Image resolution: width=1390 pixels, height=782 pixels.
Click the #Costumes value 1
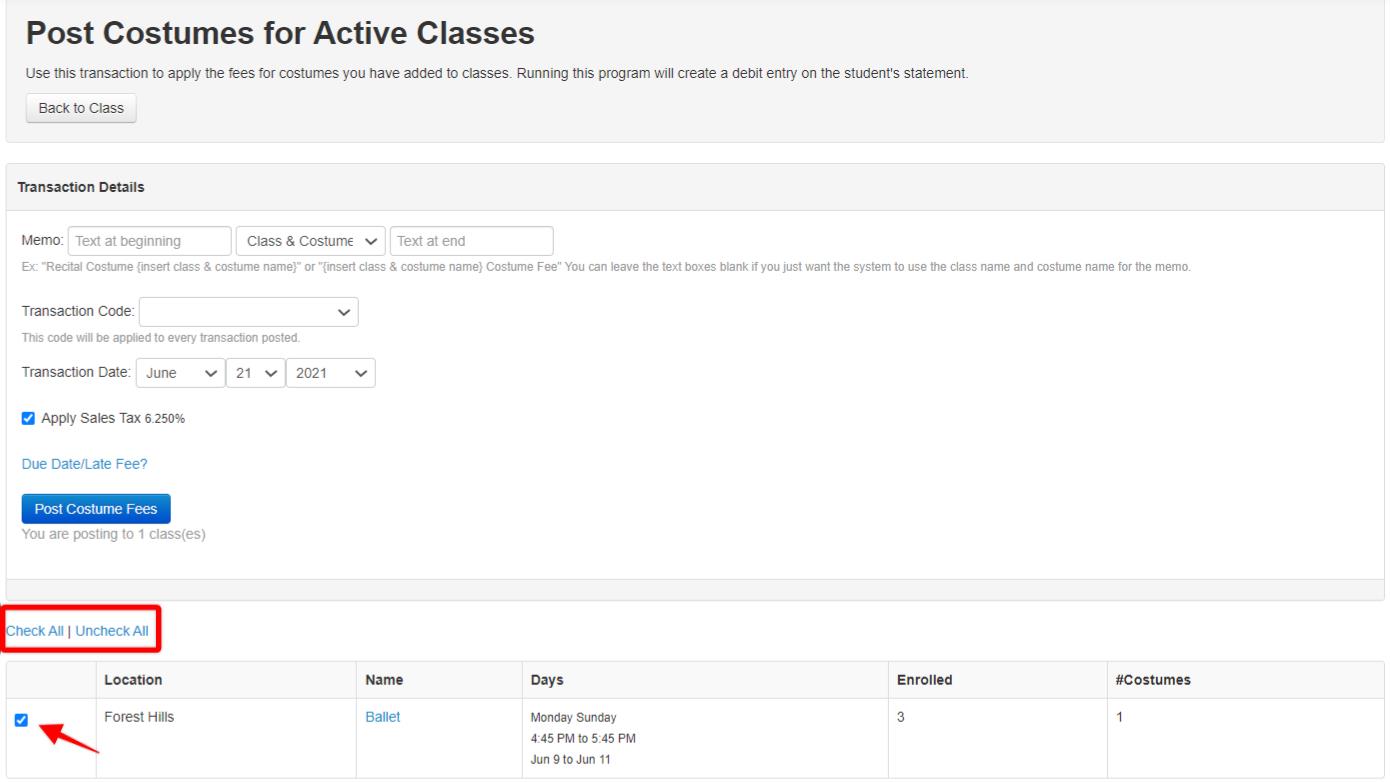[x=1119, y=717]
